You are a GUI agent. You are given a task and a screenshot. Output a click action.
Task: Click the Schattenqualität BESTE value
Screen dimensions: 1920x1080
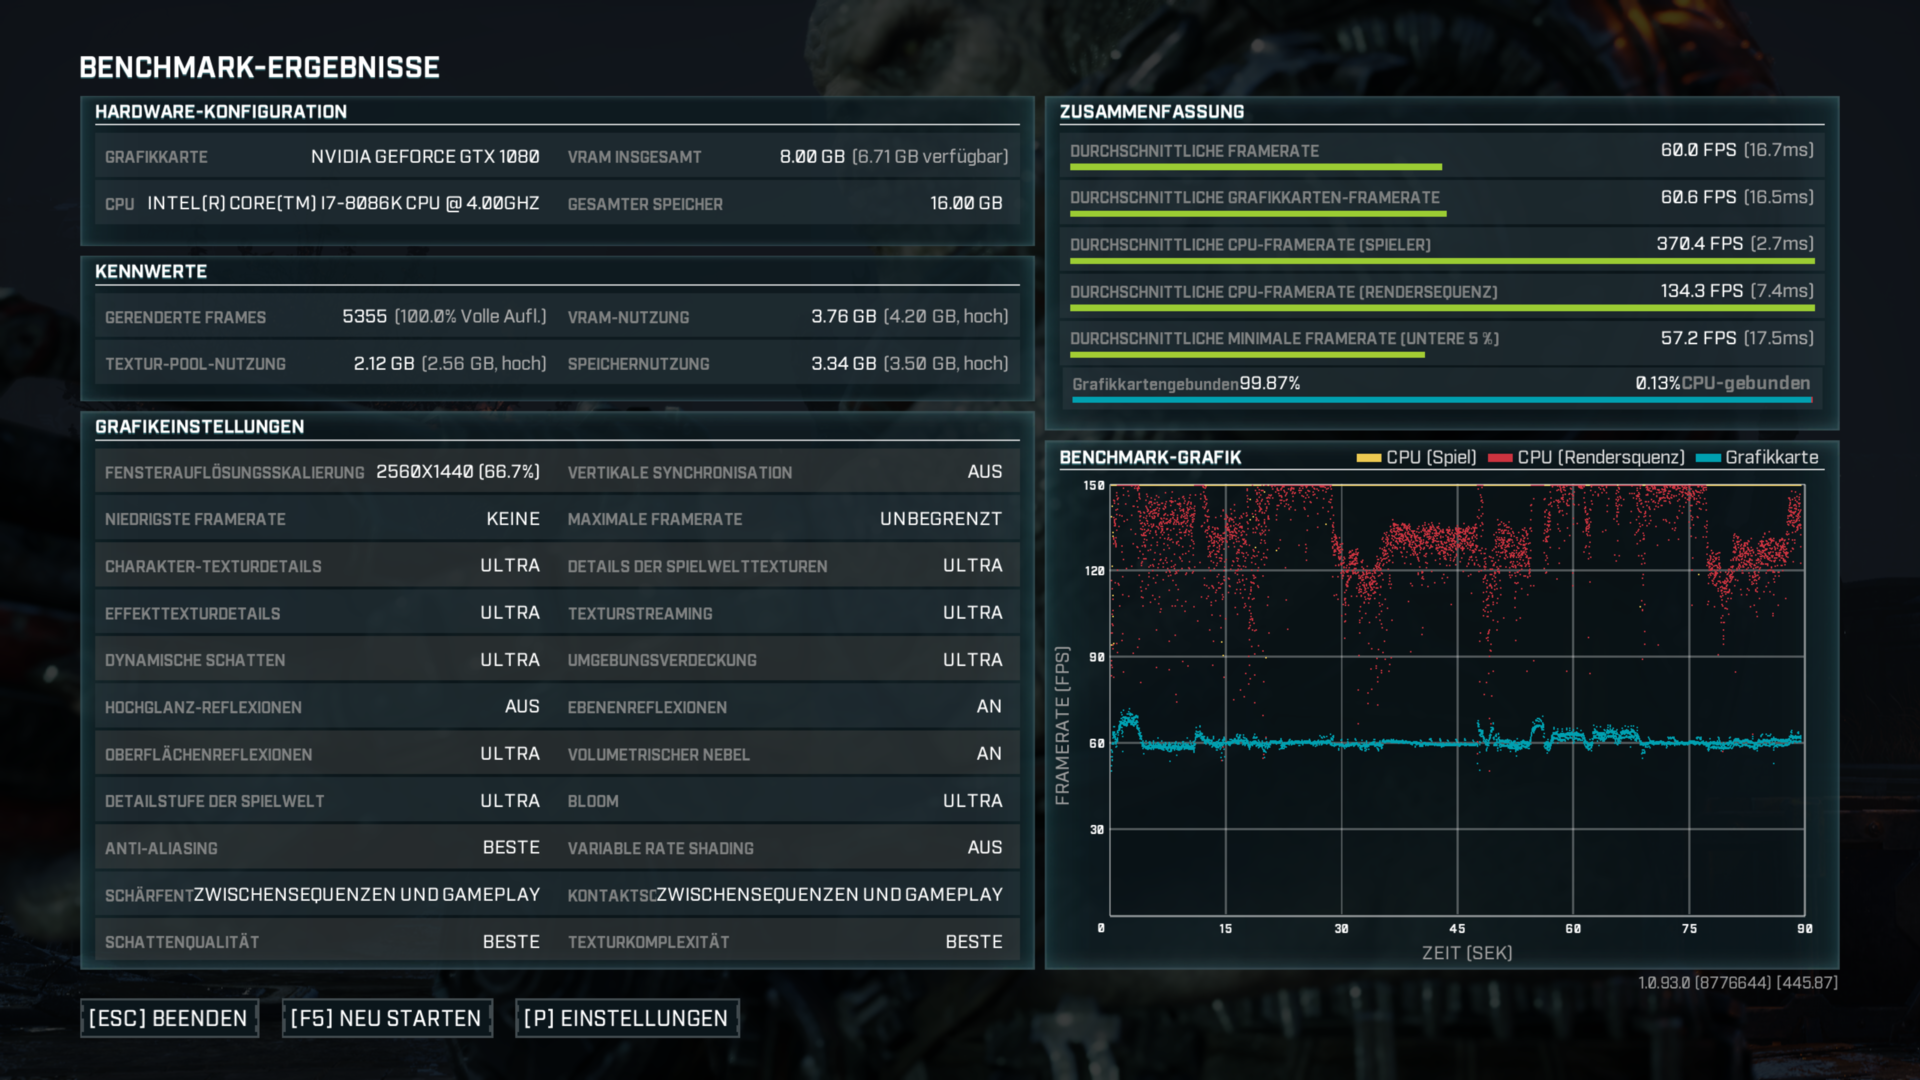510,942
